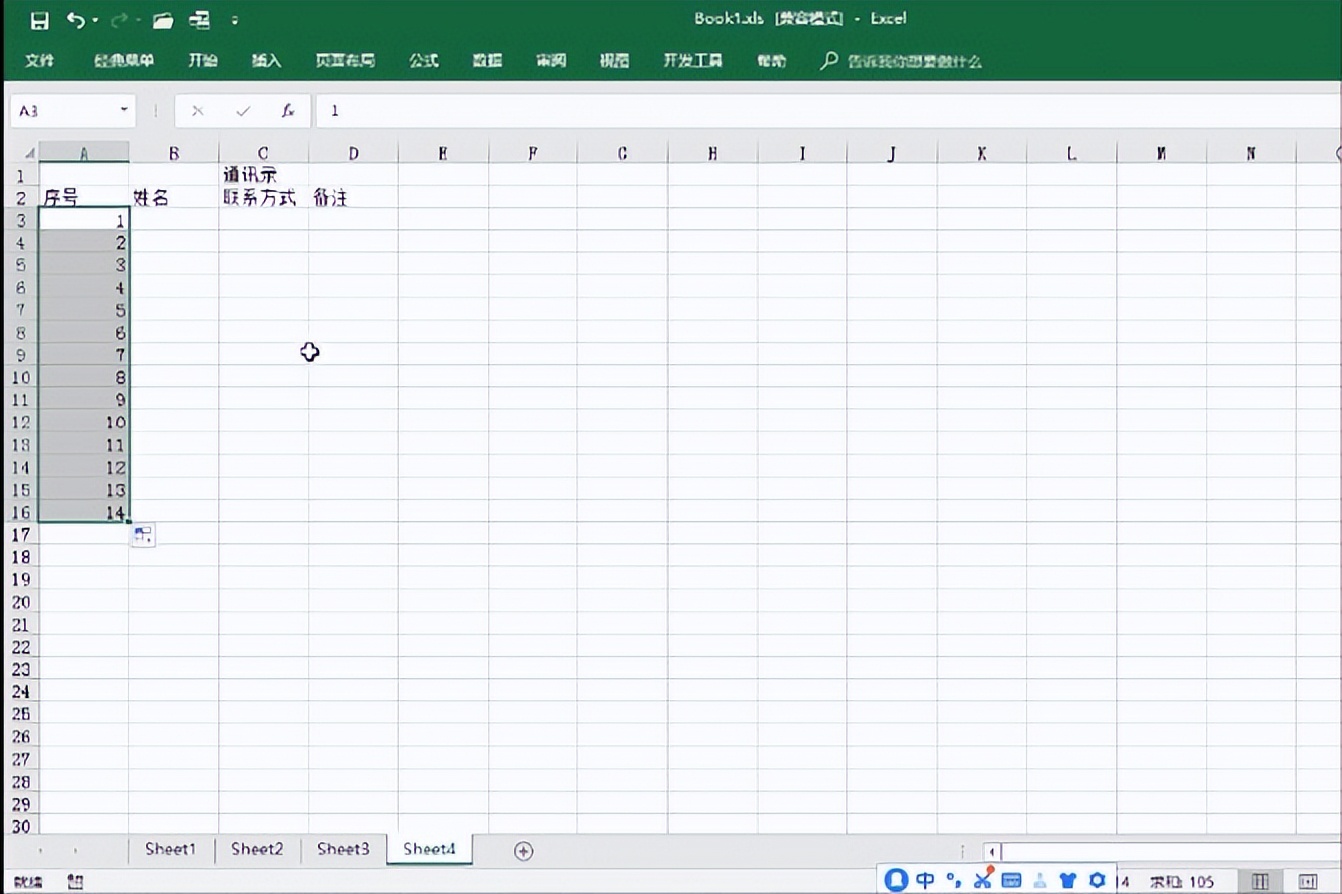Click the greyed Redo arrow icon
This screenshot has width=1342, height=894.
click(119, 20)
